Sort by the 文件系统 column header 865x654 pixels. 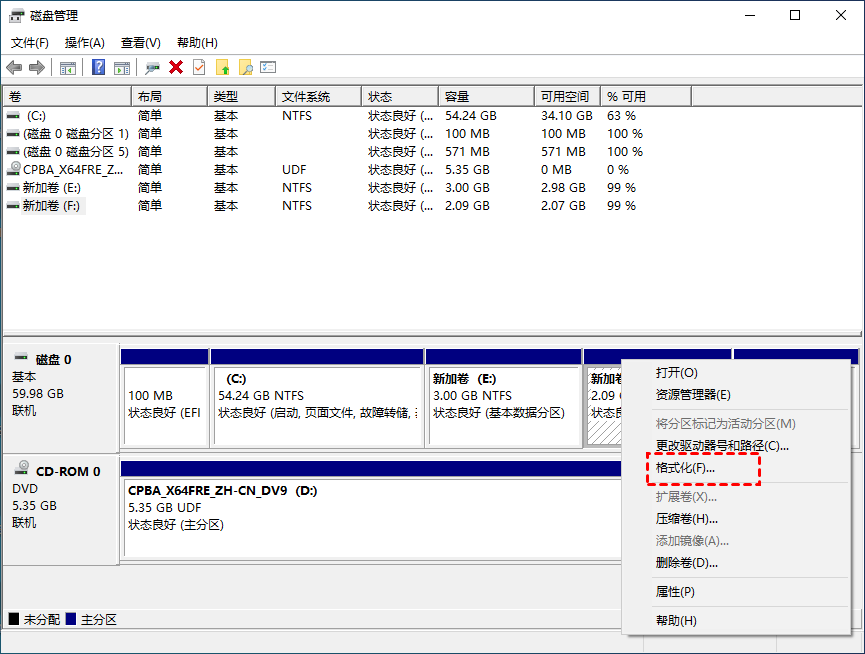(306, 97)
